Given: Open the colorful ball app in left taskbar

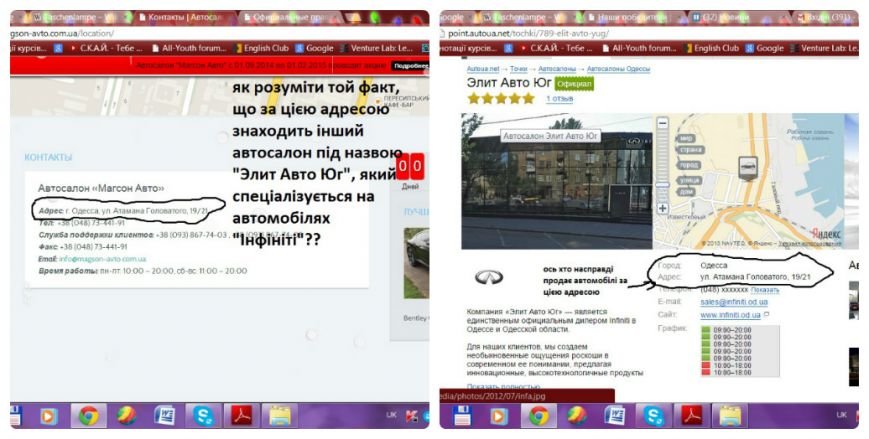Looking at the screenshot, I should 127,415.
